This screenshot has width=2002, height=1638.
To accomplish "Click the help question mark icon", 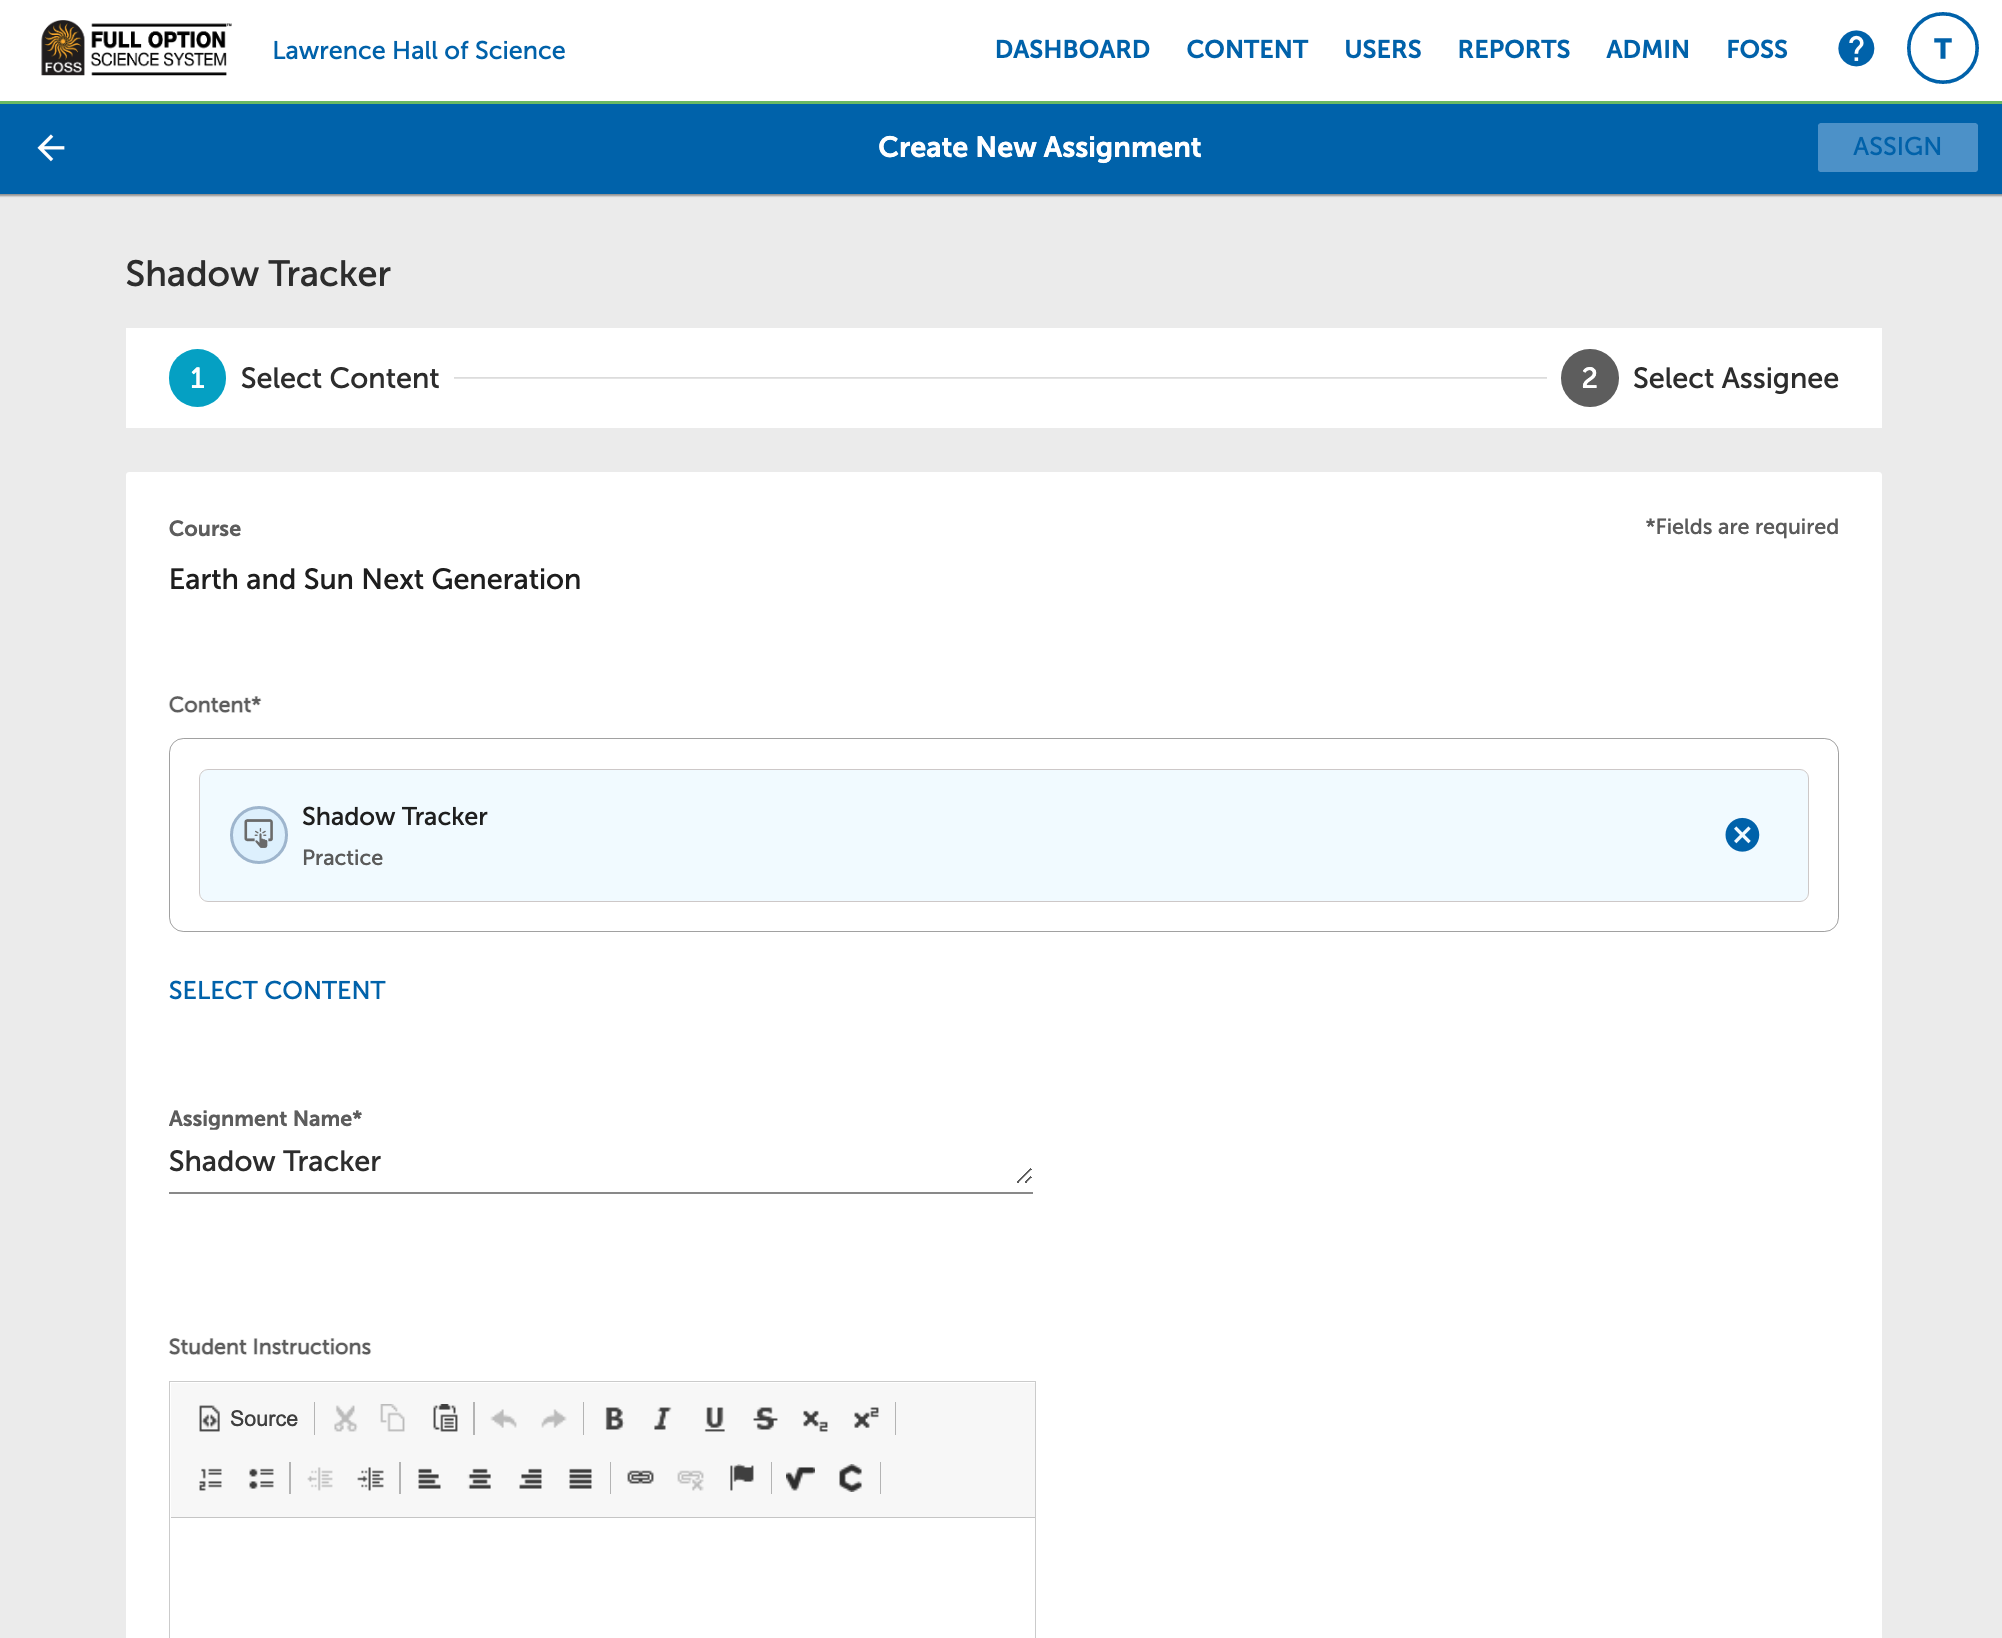I will coord(1855,48).
